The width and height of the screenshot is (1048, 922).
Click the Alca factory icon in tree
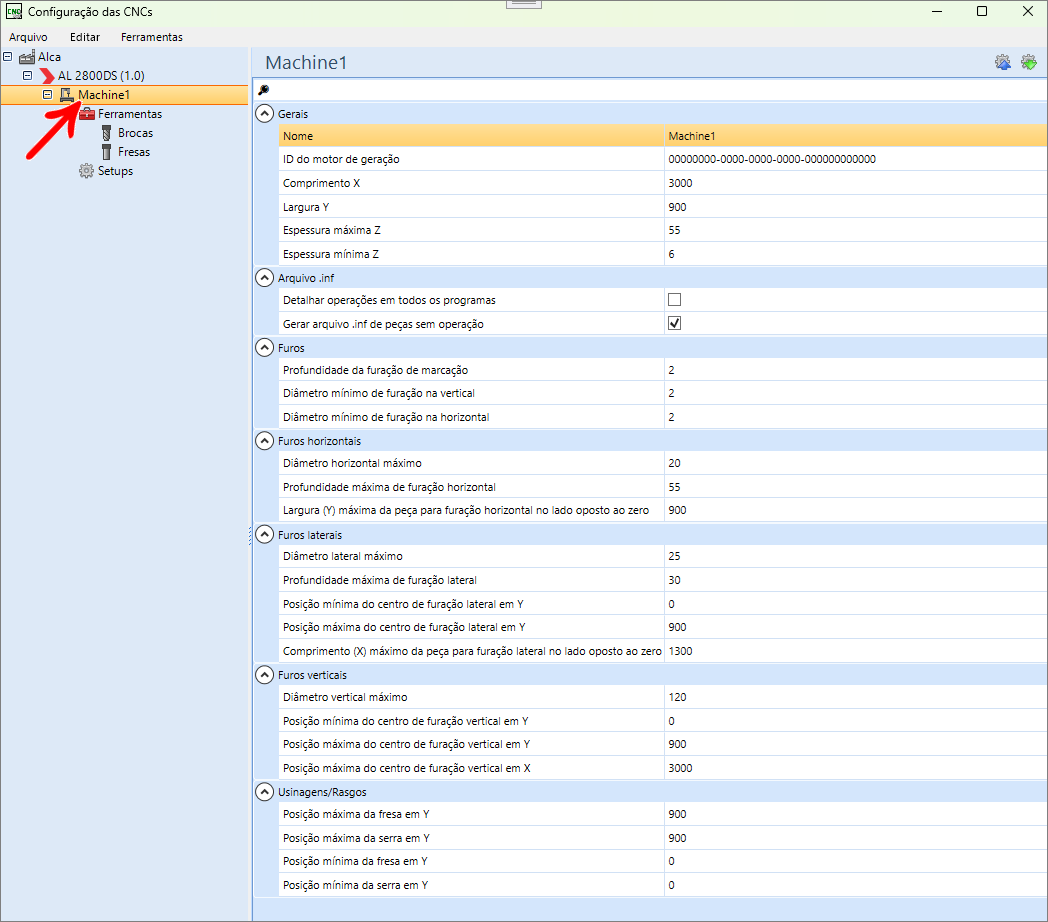tap(27, 57)
